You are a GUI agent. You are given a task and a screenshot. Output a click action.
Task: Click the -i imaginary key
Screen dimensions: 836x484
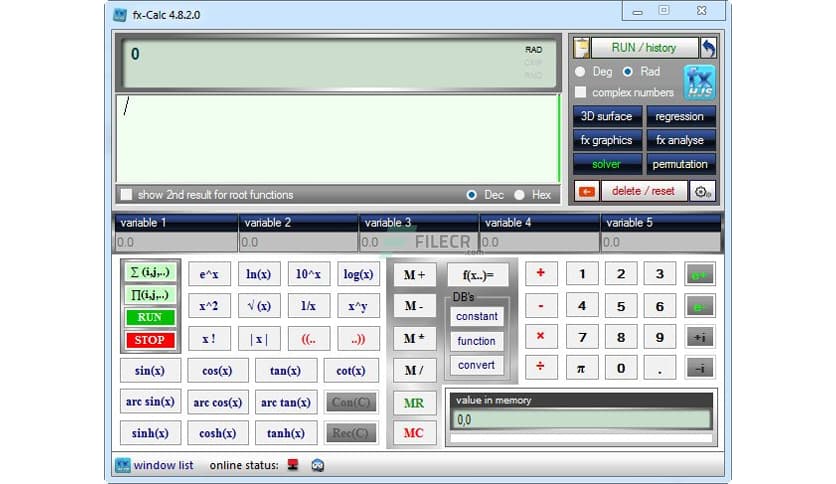699,368
